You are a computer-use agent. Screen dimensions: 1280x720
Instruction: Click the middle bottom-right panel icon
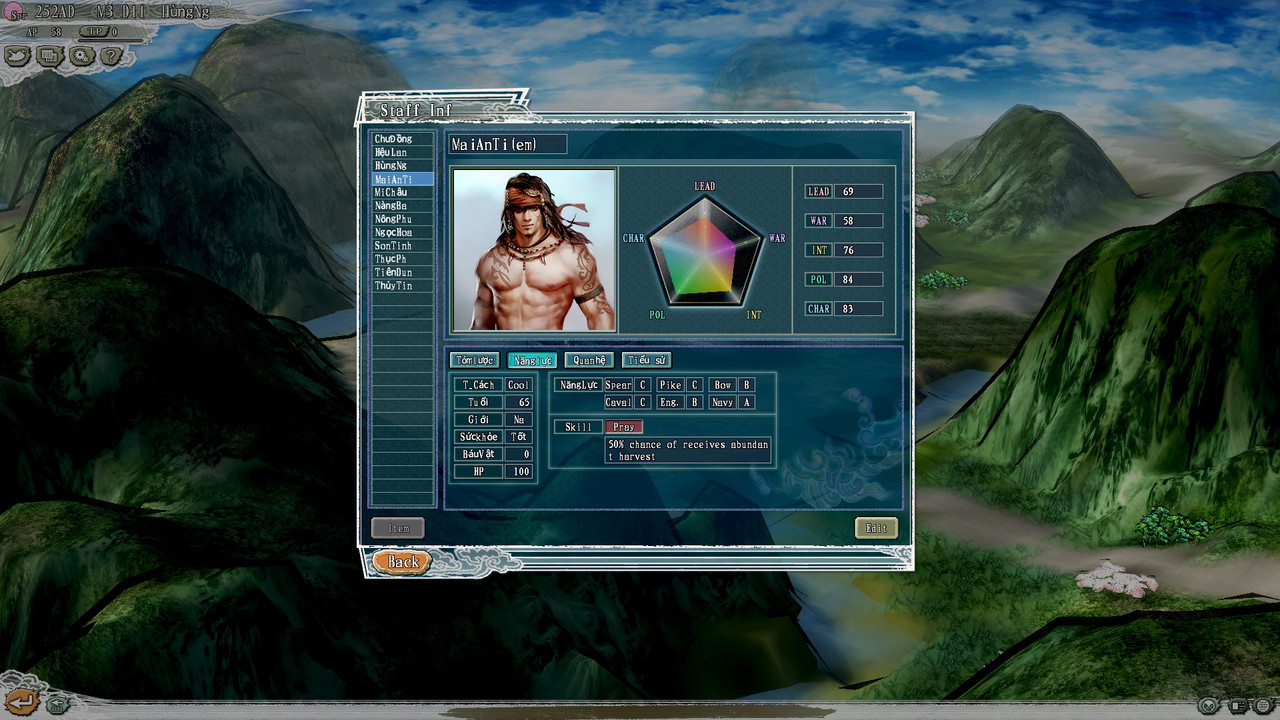[1238, 706]
